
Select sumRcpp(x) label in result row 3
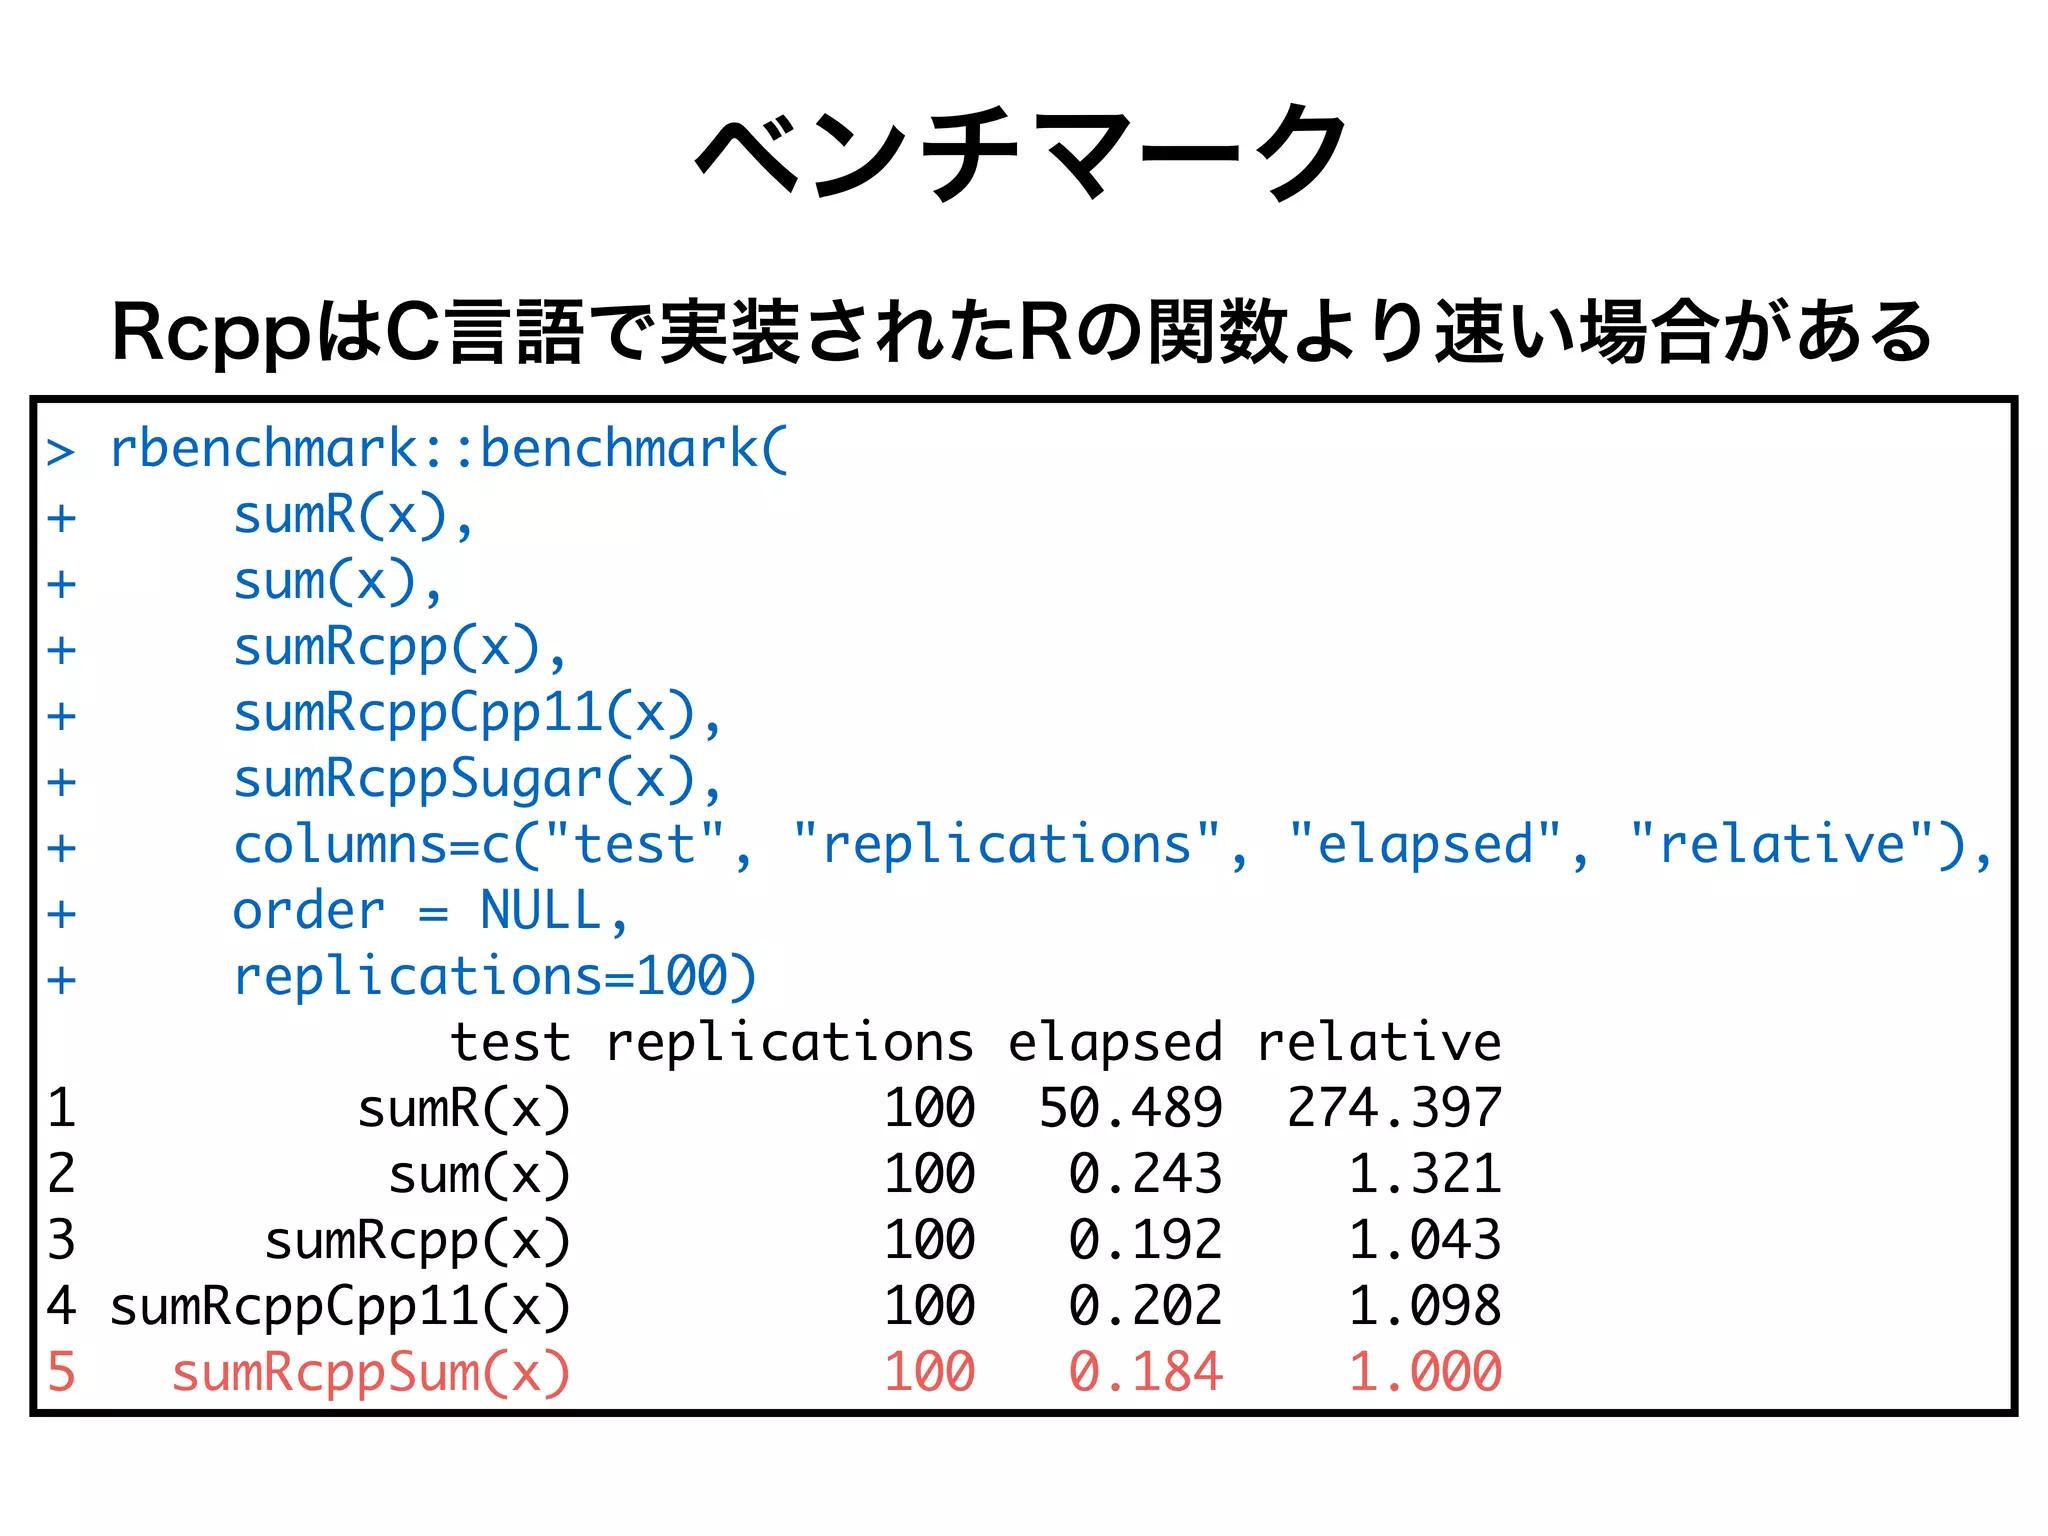417,1242
